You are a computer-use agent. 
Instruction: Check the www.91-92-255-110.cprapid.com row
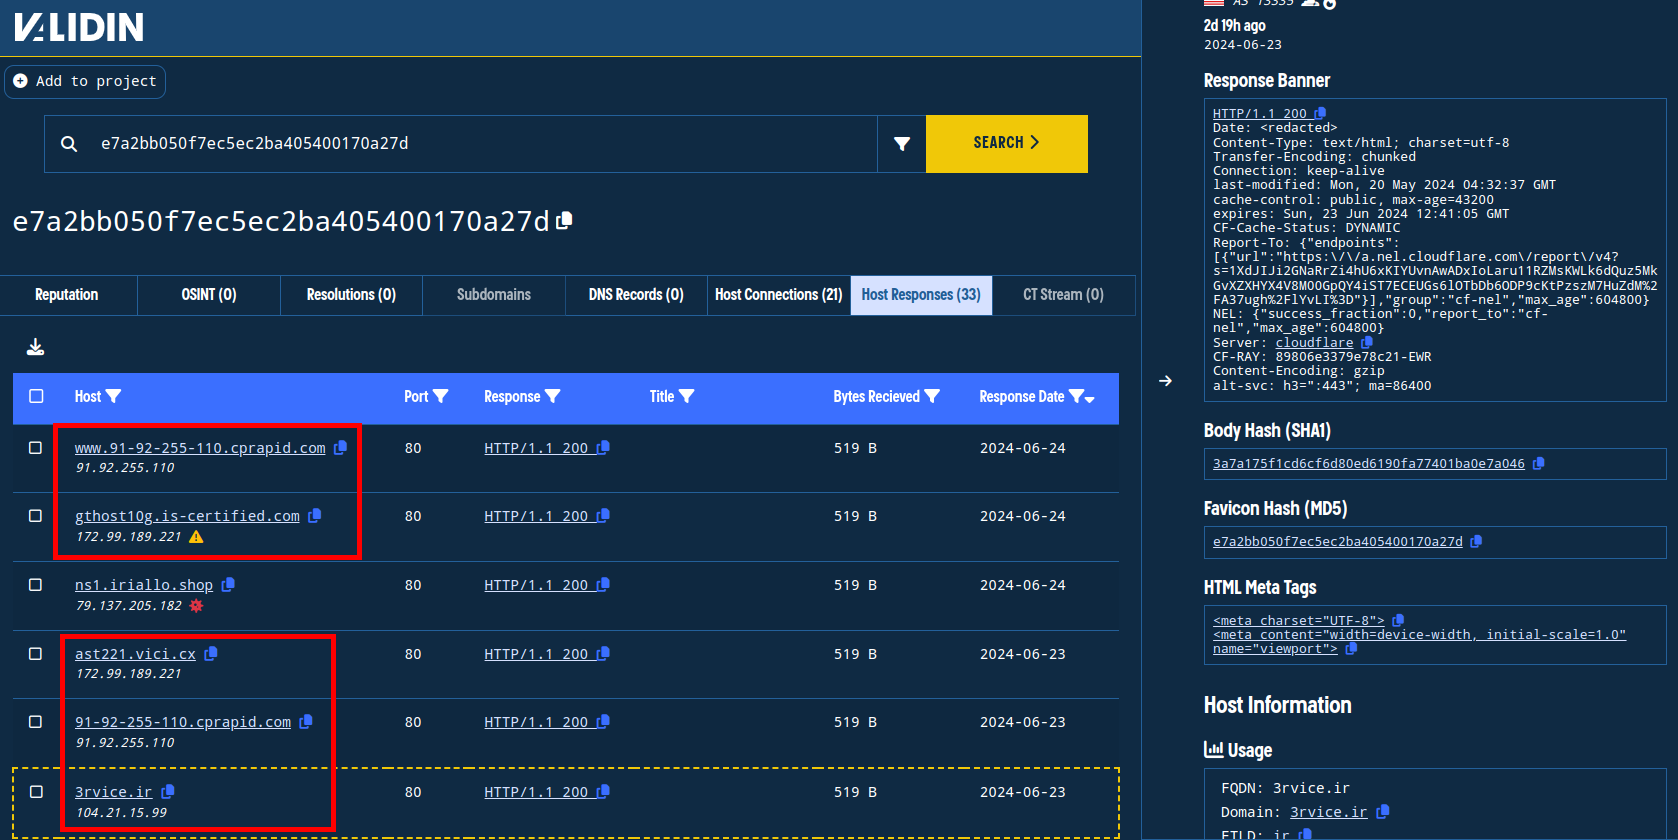tap(36, 448)
